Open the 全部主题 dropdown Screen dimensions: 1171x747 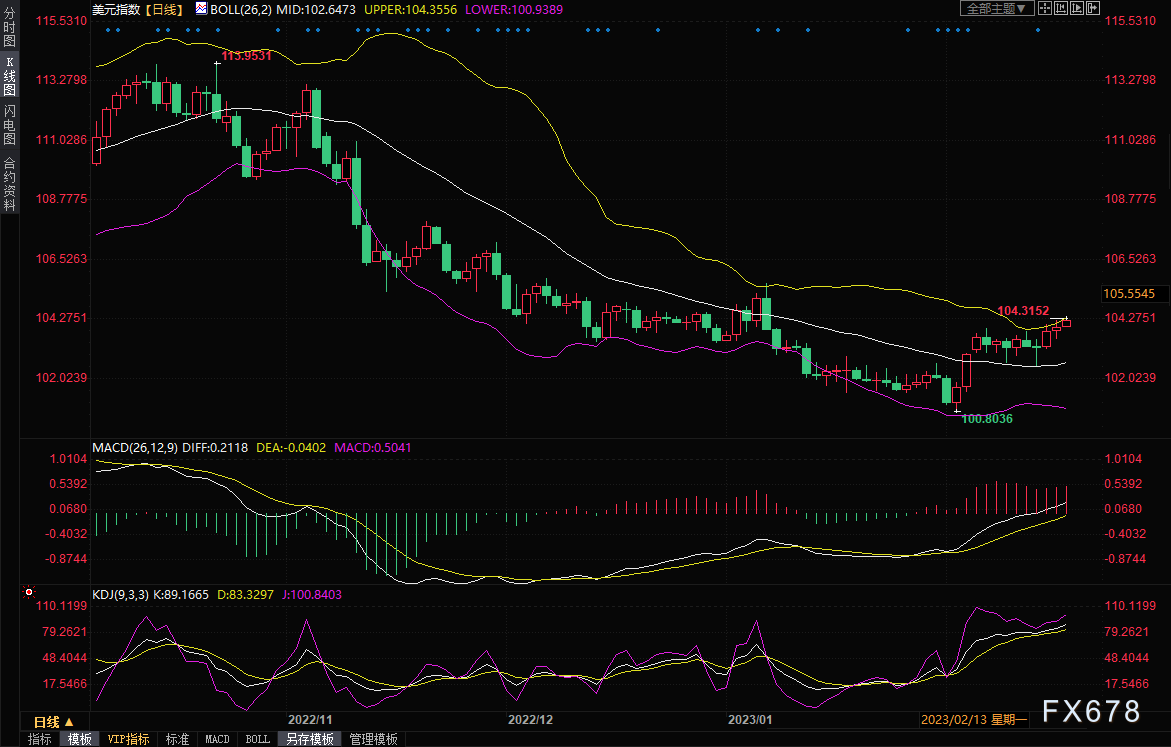click(995, 8)
